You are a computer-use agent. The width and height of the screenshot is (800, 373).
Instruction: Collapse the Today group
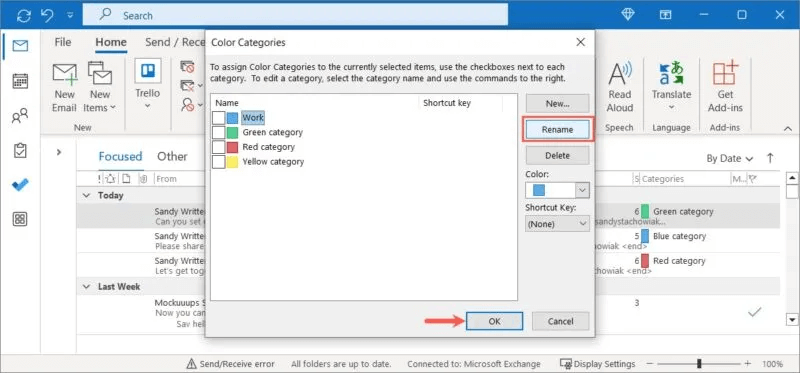click(87, 195)
